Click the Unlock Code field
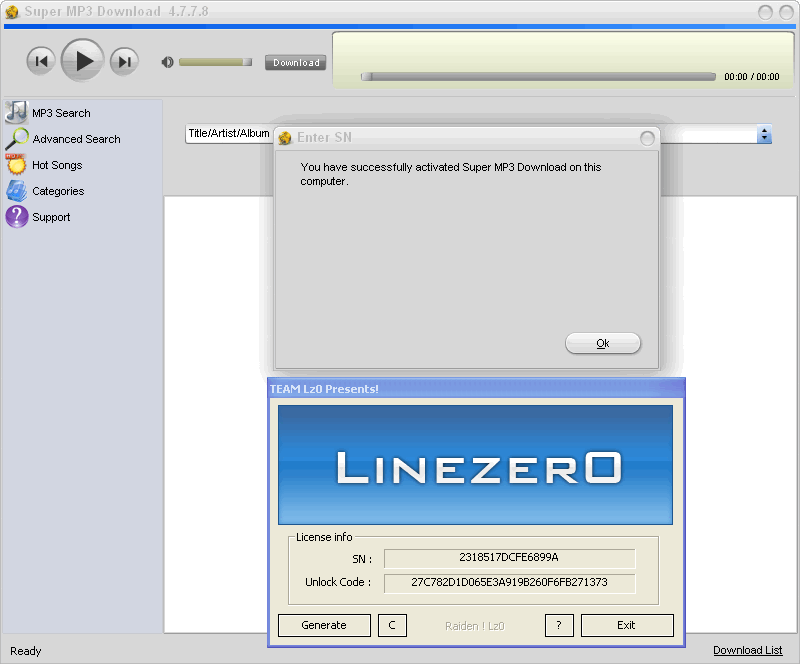 [509, 583]
